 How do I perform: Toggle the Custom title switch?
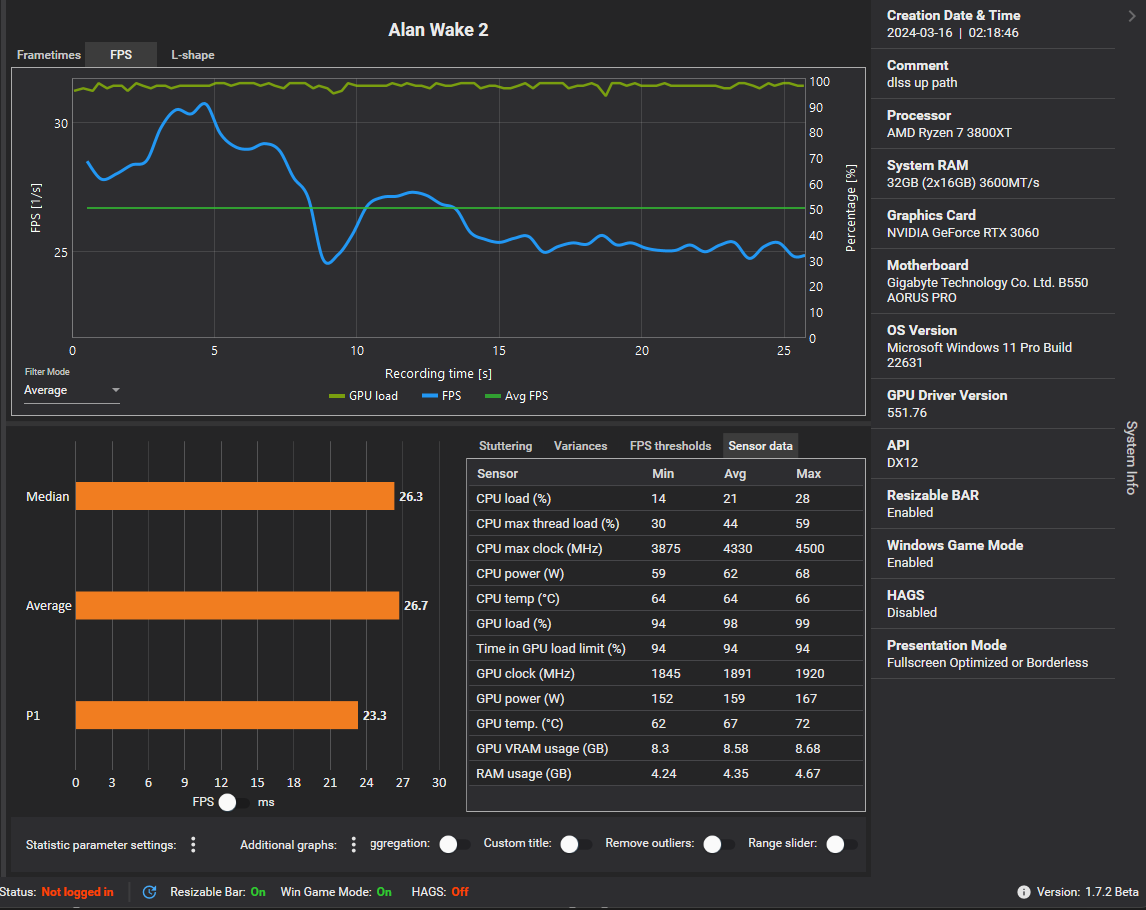(576, 844)
